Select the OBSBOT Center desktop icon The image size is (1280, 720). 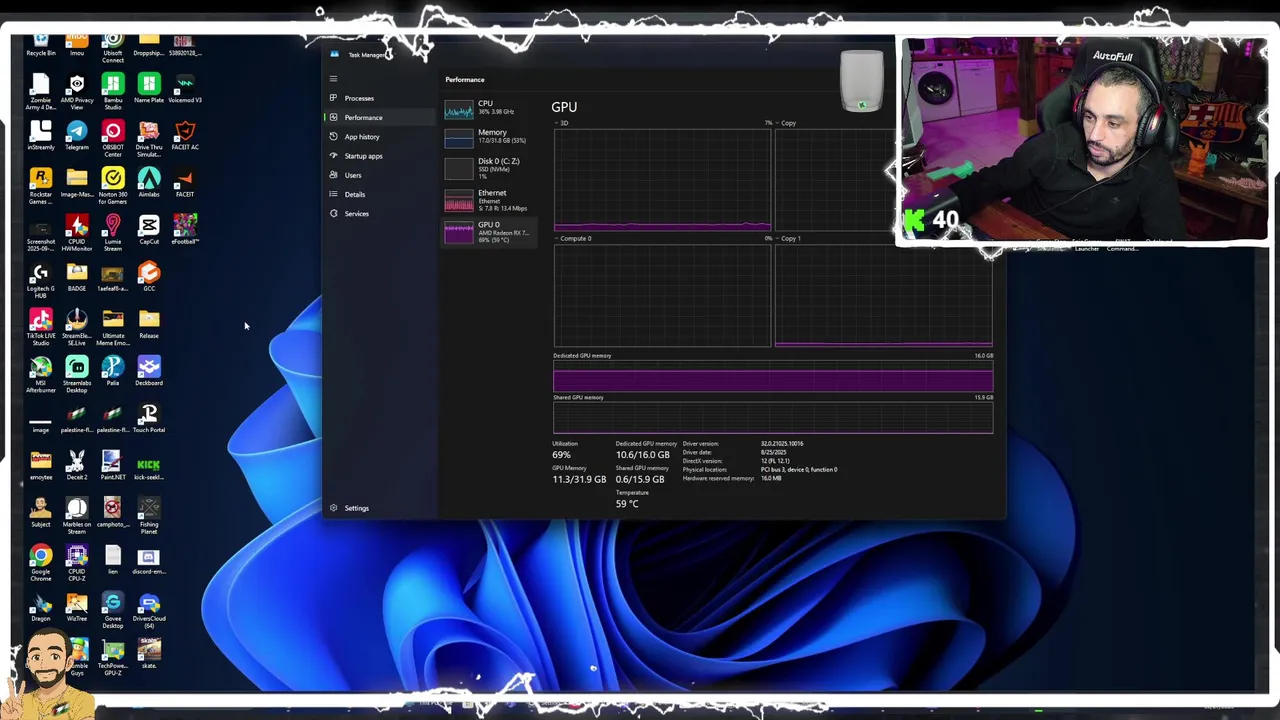point(113,139)
